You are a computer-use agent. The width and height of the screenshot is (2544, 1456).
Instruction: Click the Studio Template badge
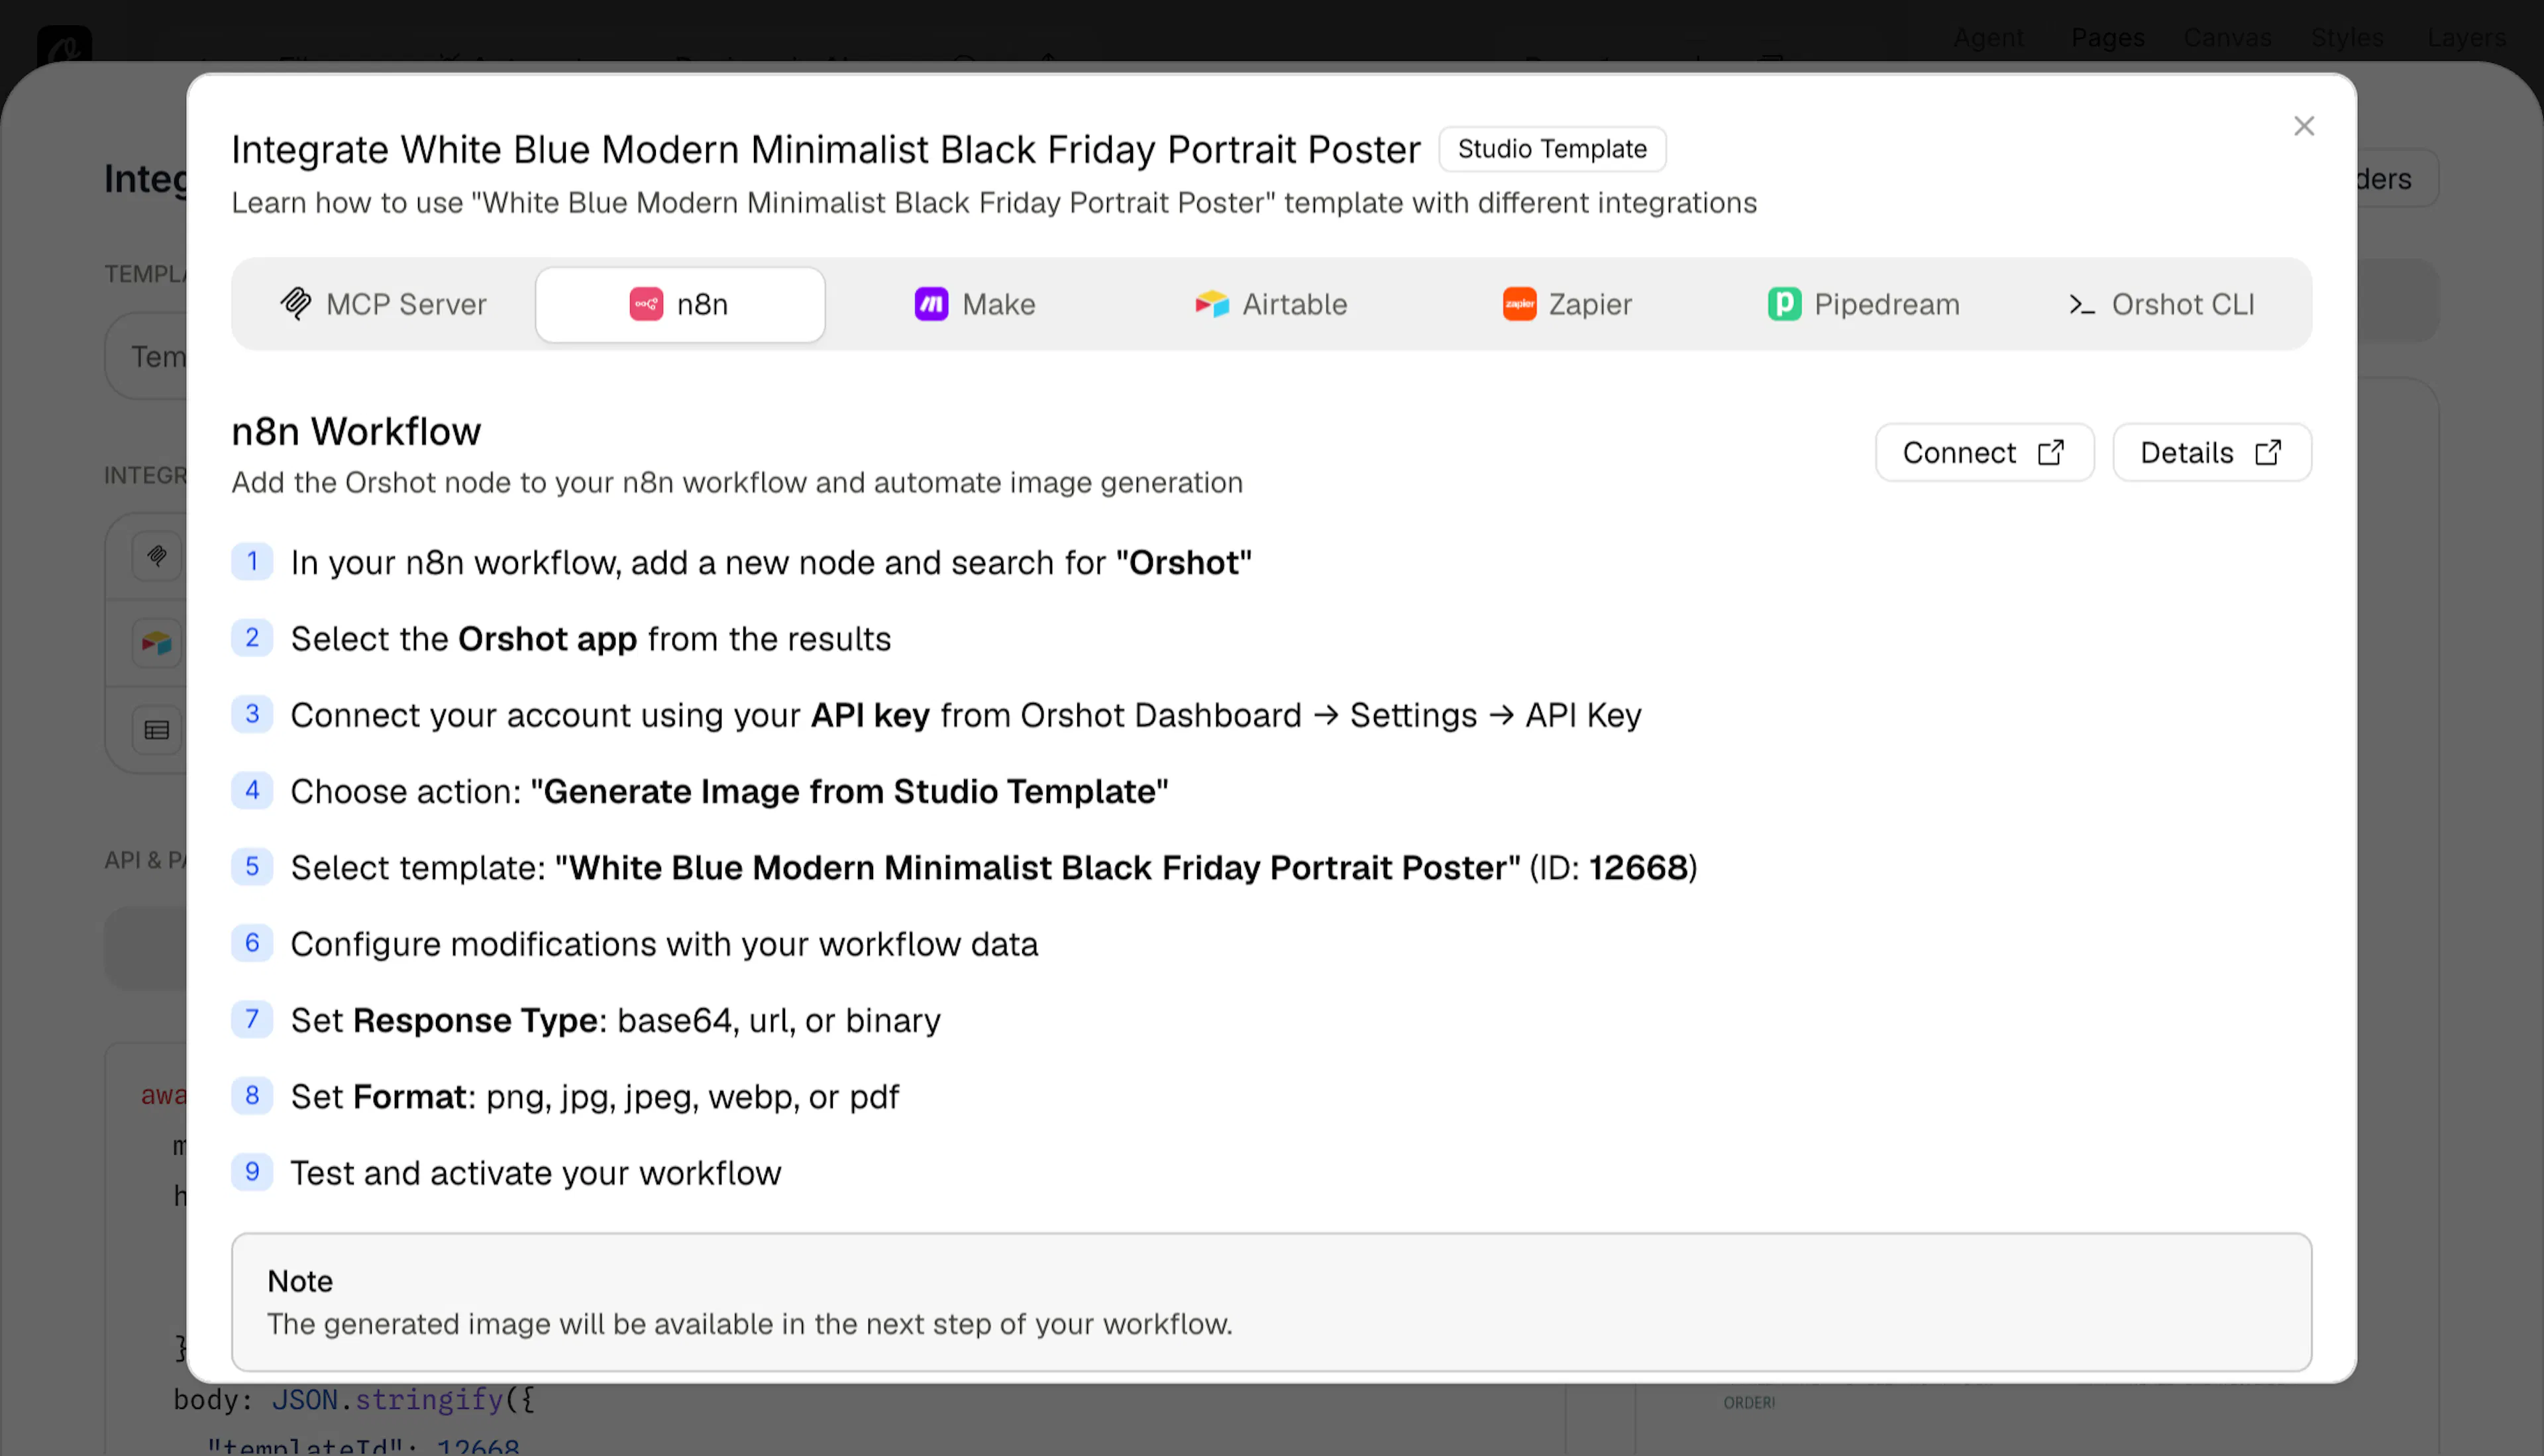[x=1552, y=149]
